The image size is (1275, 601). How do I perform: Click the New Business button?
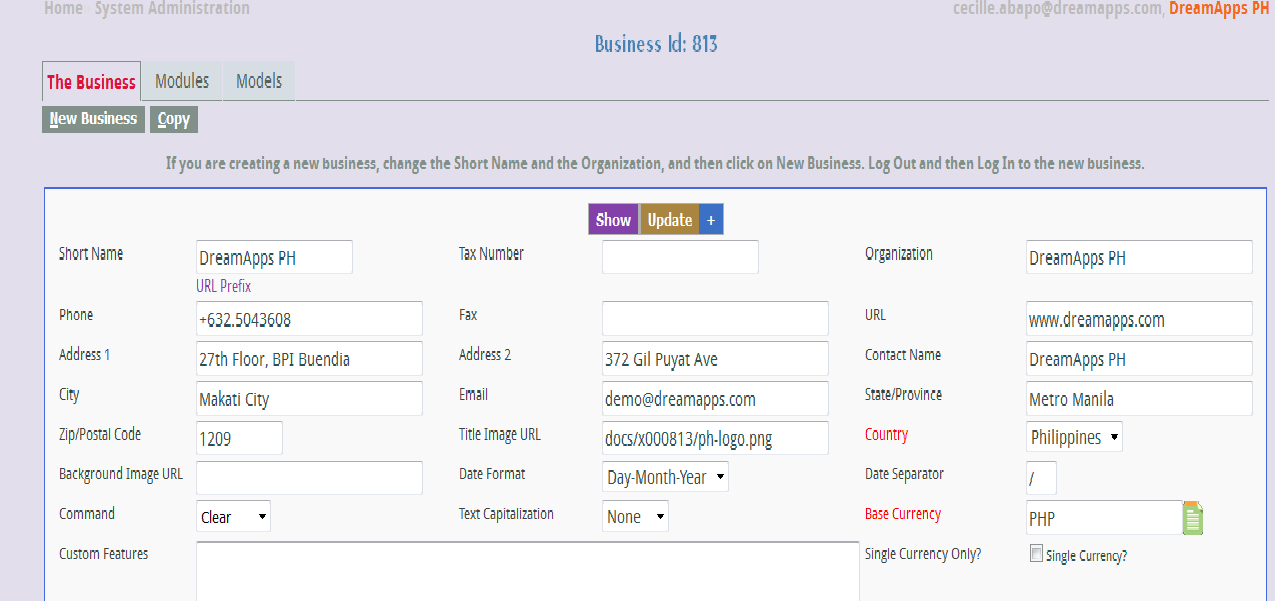[93, 119]
